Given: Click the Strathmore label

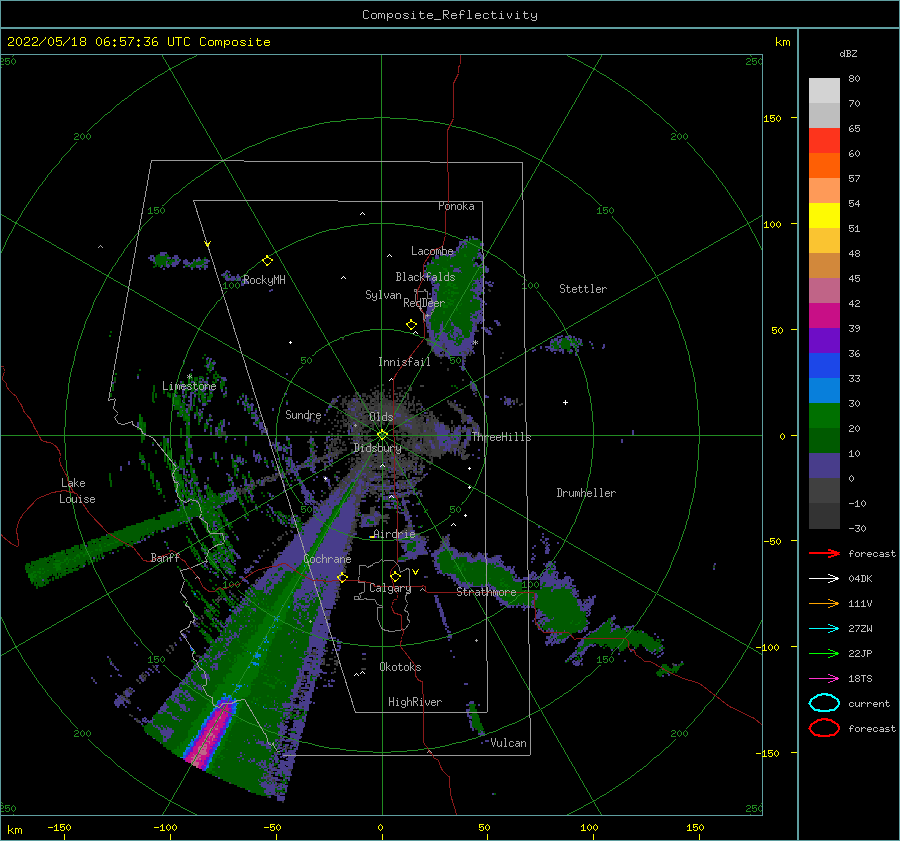Looking at the screenshot, I should [486, 592].
